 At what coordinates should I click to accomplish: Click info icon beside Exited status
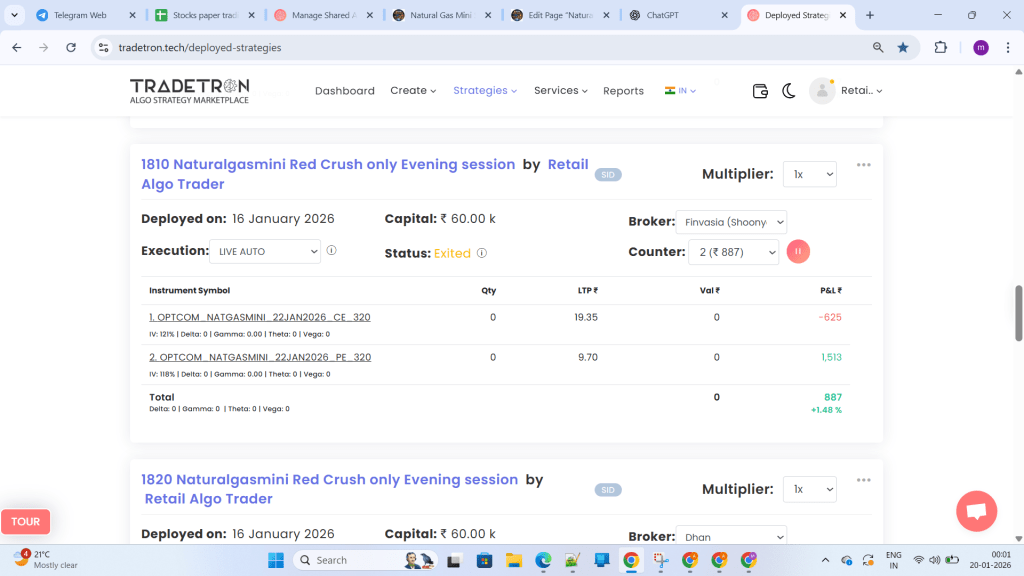pyautogui.click(x=482, y=253)
